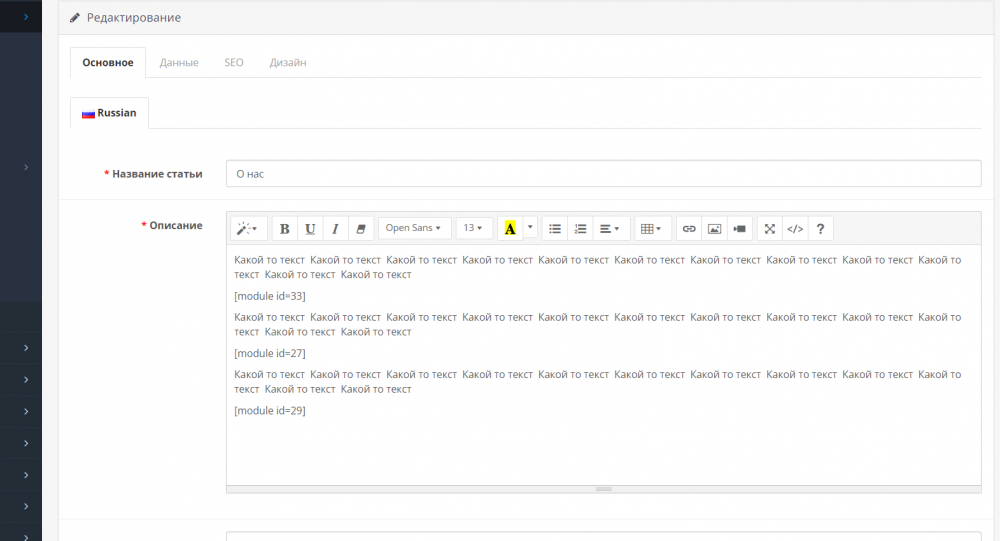Click the Название статьи input field
The image size is (1000, 541).
(603, 174)
